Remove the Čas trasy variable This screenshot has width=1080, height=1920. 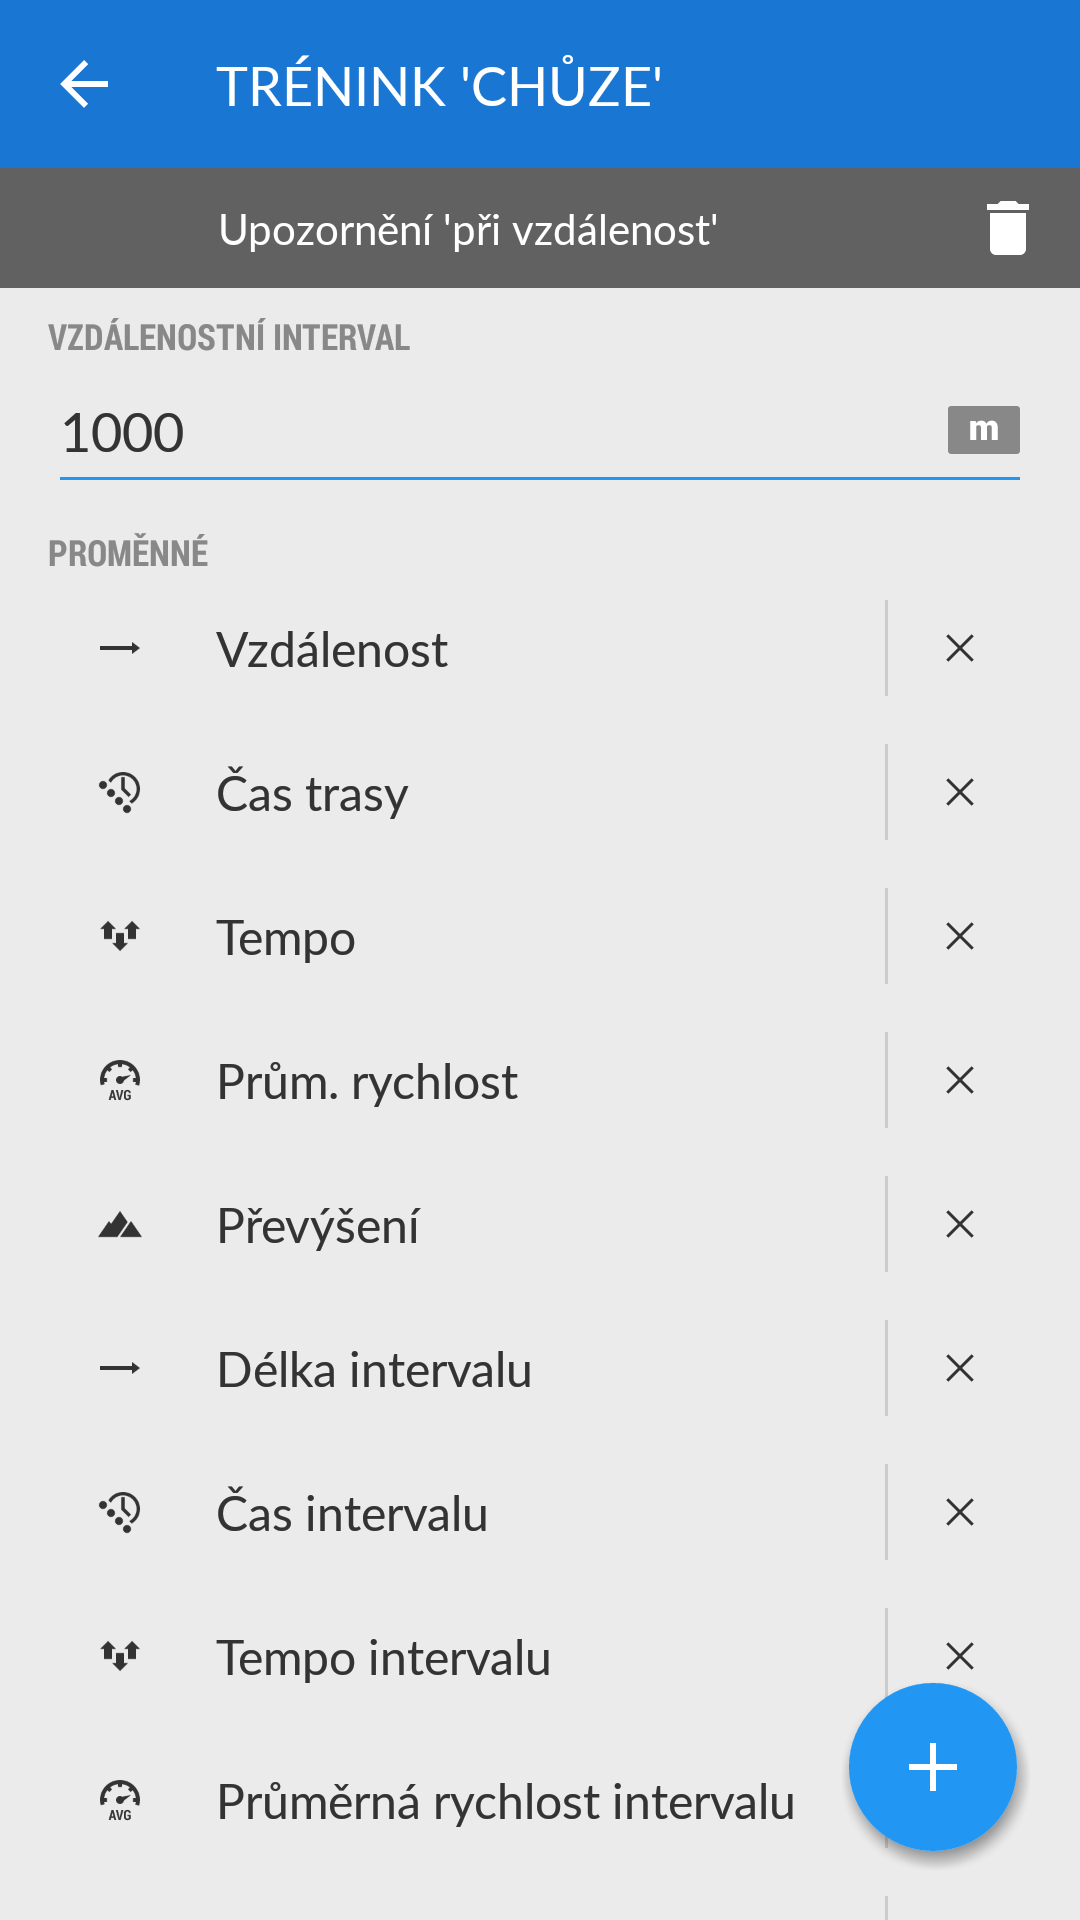[960, 793]
